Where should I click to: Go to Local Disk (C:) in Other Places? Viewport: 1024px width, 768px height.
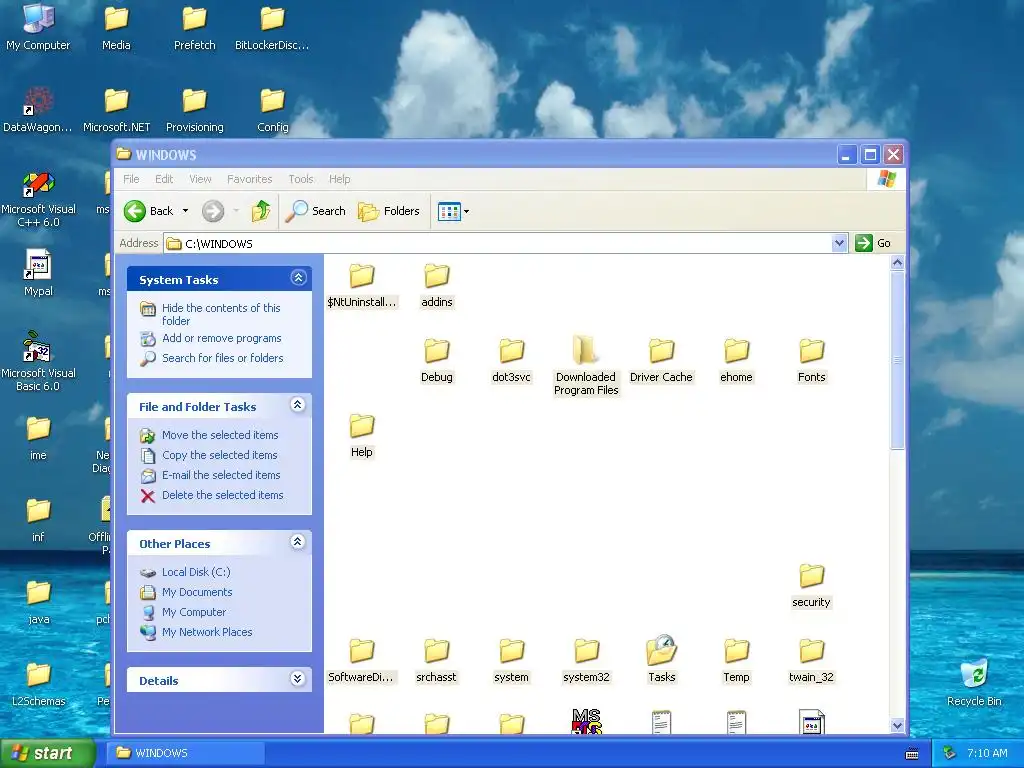[196, 572]
